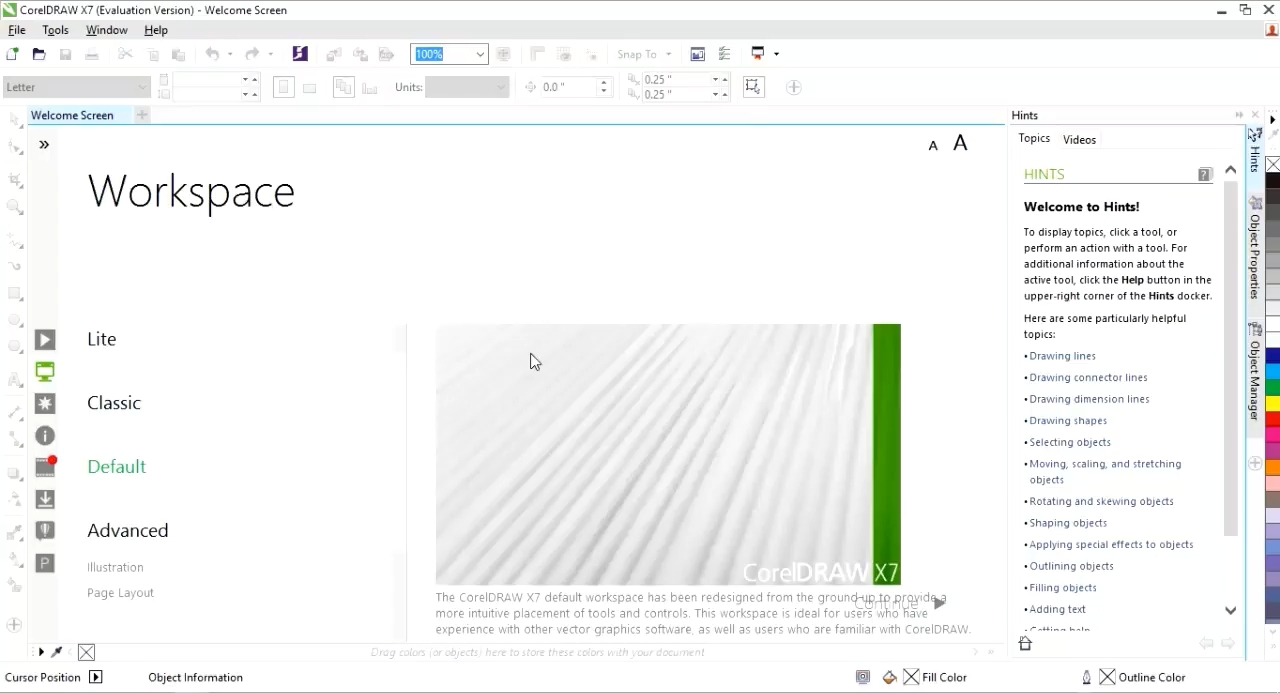The image size is (1280, 693).
Task: Select the Illustration workspace option
Action: pyautogui.click(x=115, y=567)
